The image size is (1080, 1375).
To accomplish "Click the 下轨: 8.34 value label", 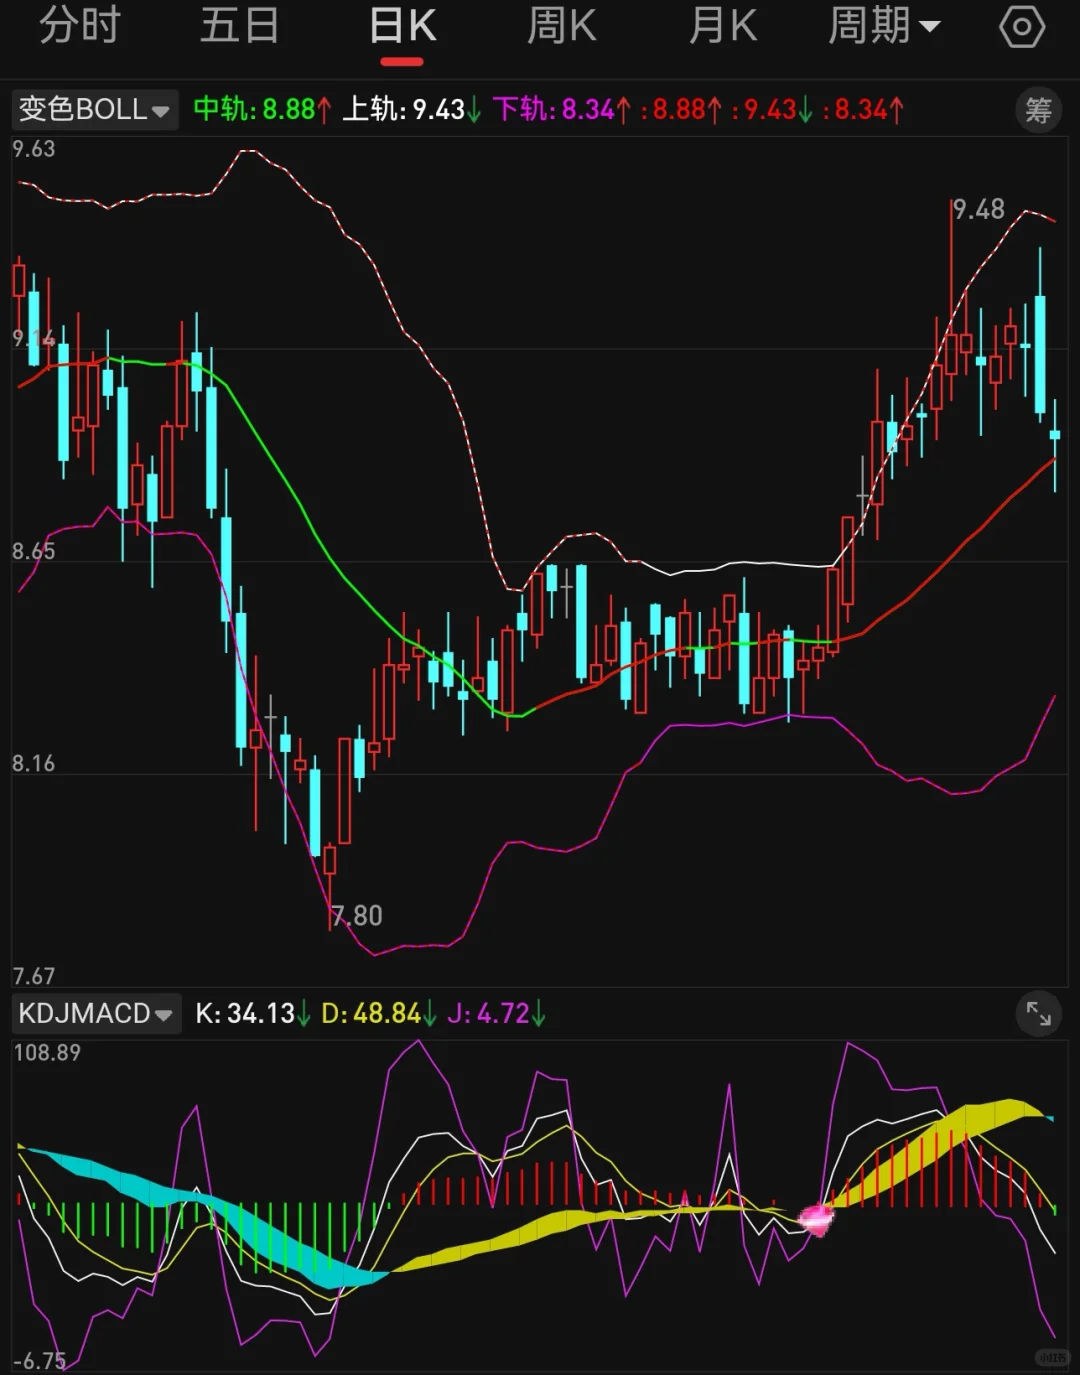I will 561,109.
